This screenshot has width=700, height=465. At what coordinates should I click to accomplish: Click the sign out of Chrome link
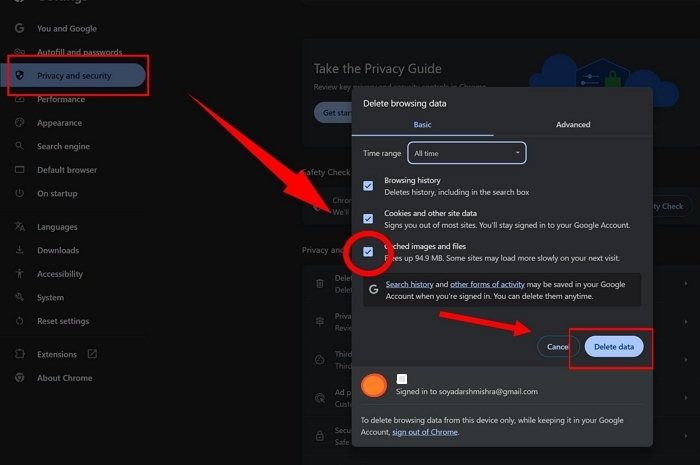coord(425,432)
